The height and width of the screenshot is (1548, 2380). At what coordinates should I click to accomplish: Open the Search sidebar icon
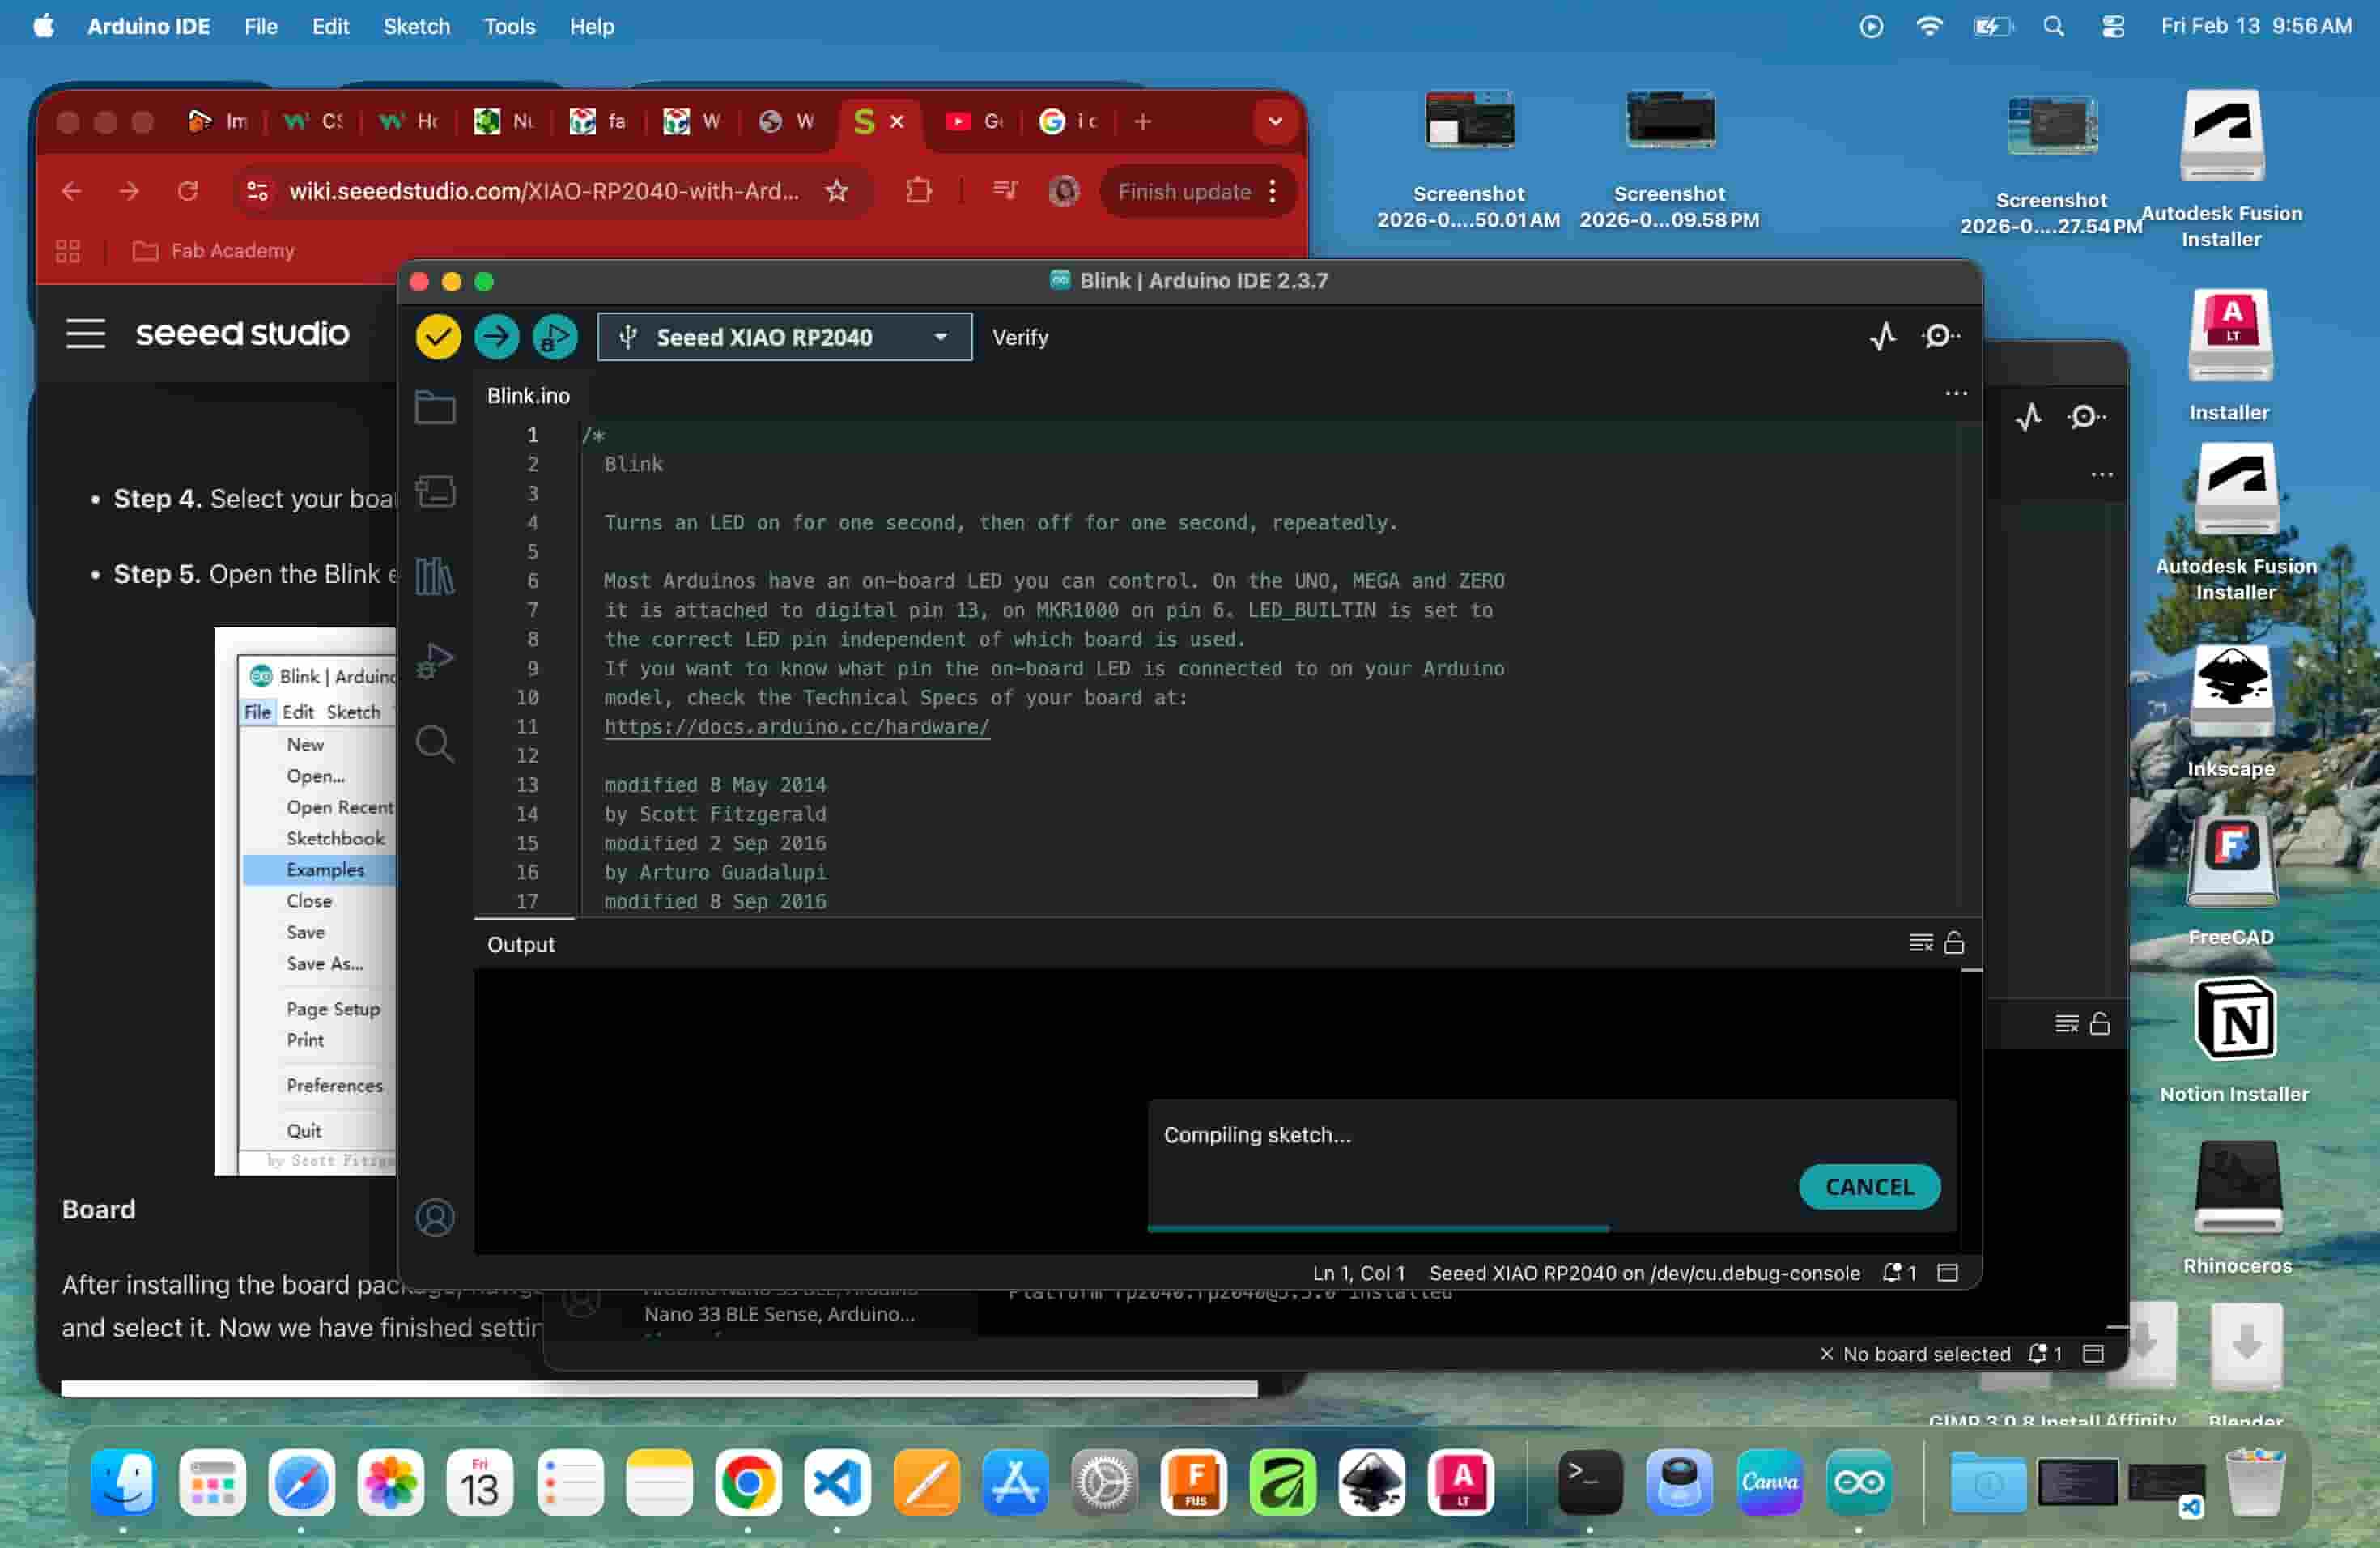pos(435,744)
